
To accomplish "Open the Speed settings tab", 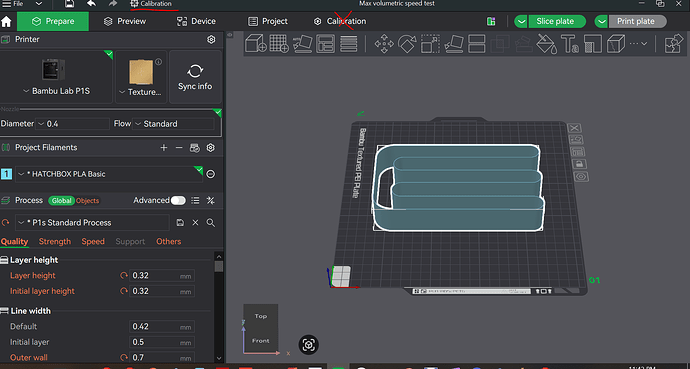I will pyautogui.click(x=93, y=241).
